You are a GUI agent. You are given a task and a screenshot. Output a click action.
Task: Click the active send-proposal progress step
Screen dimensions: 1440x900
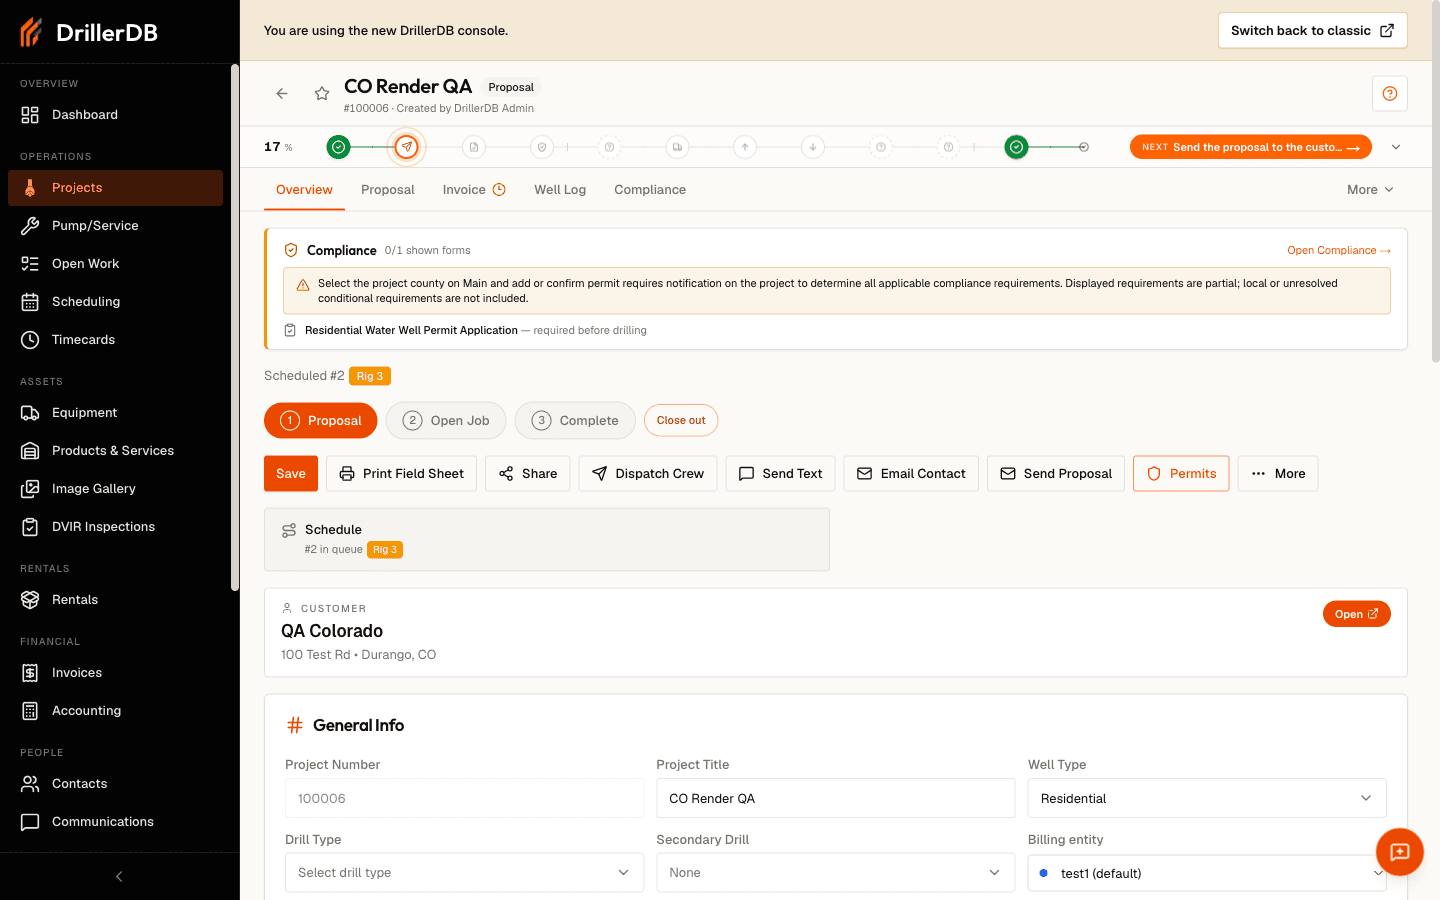pos(406,147)
